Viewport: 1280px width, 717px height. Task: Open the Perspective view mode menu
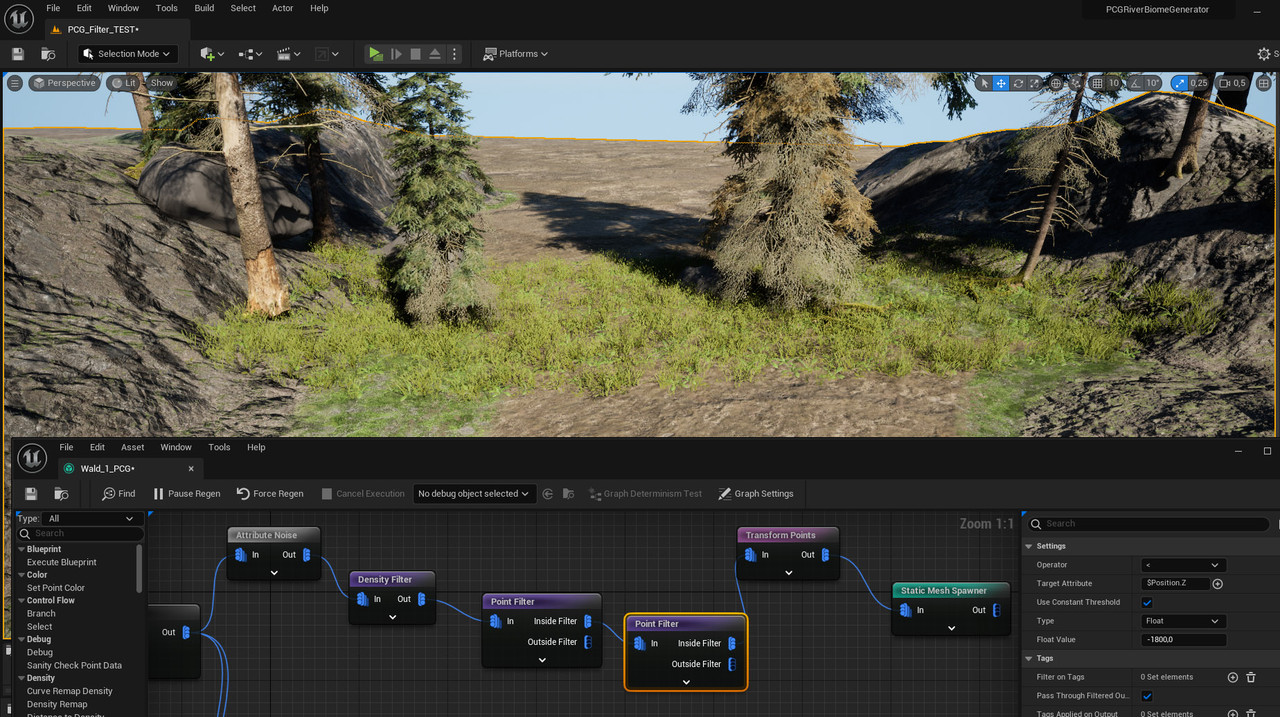click(x=64, y=83)
